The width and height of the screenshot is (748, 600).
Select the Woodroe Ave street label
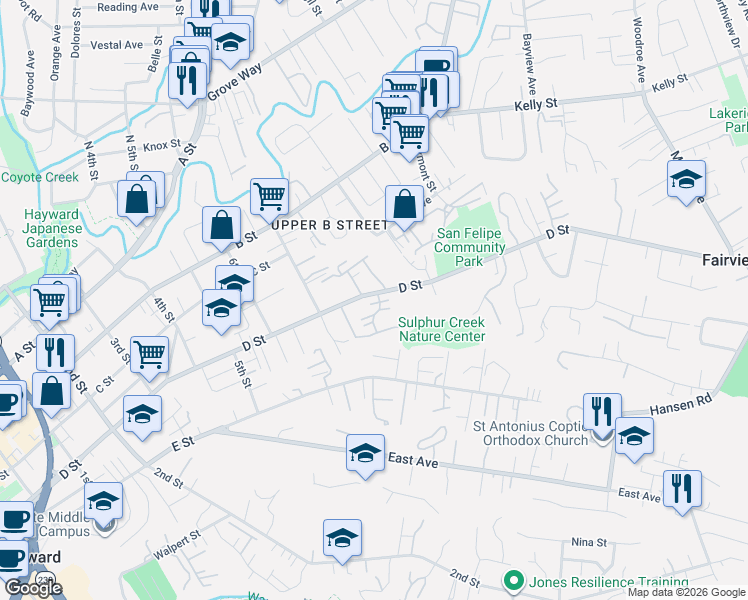pyautogui.click(x=639, y=50)
